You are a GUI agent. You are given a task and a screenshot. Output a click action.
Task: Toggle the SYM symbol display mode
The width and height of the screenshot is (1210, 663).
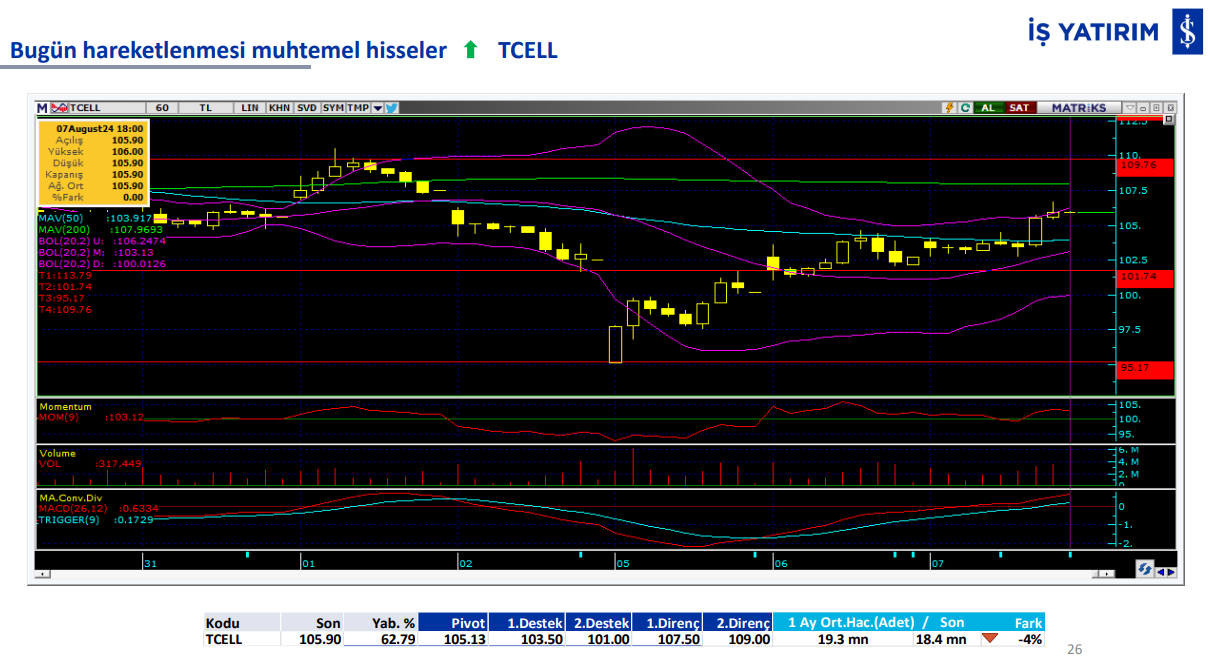tap(332, 107)
